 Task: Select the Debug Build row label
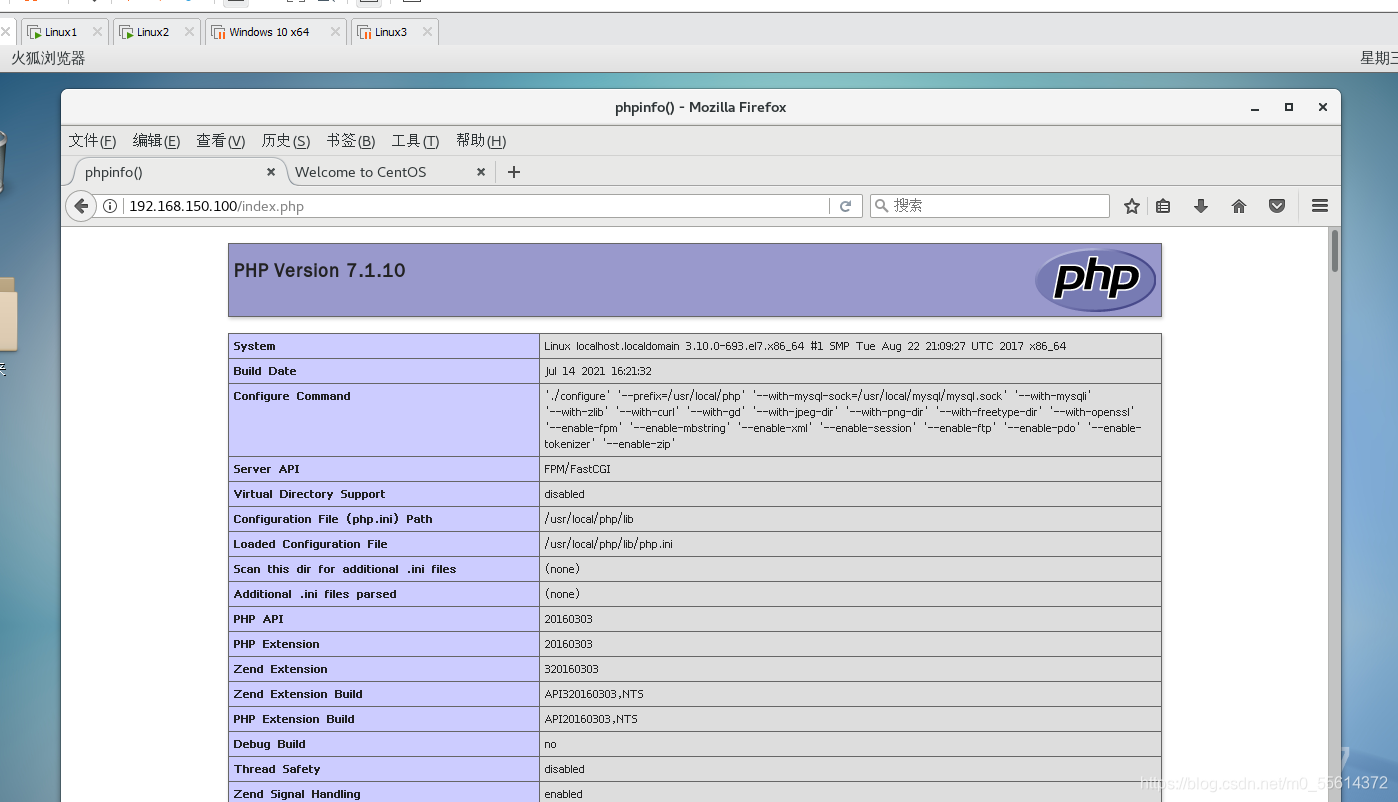[x=269, y=744]
